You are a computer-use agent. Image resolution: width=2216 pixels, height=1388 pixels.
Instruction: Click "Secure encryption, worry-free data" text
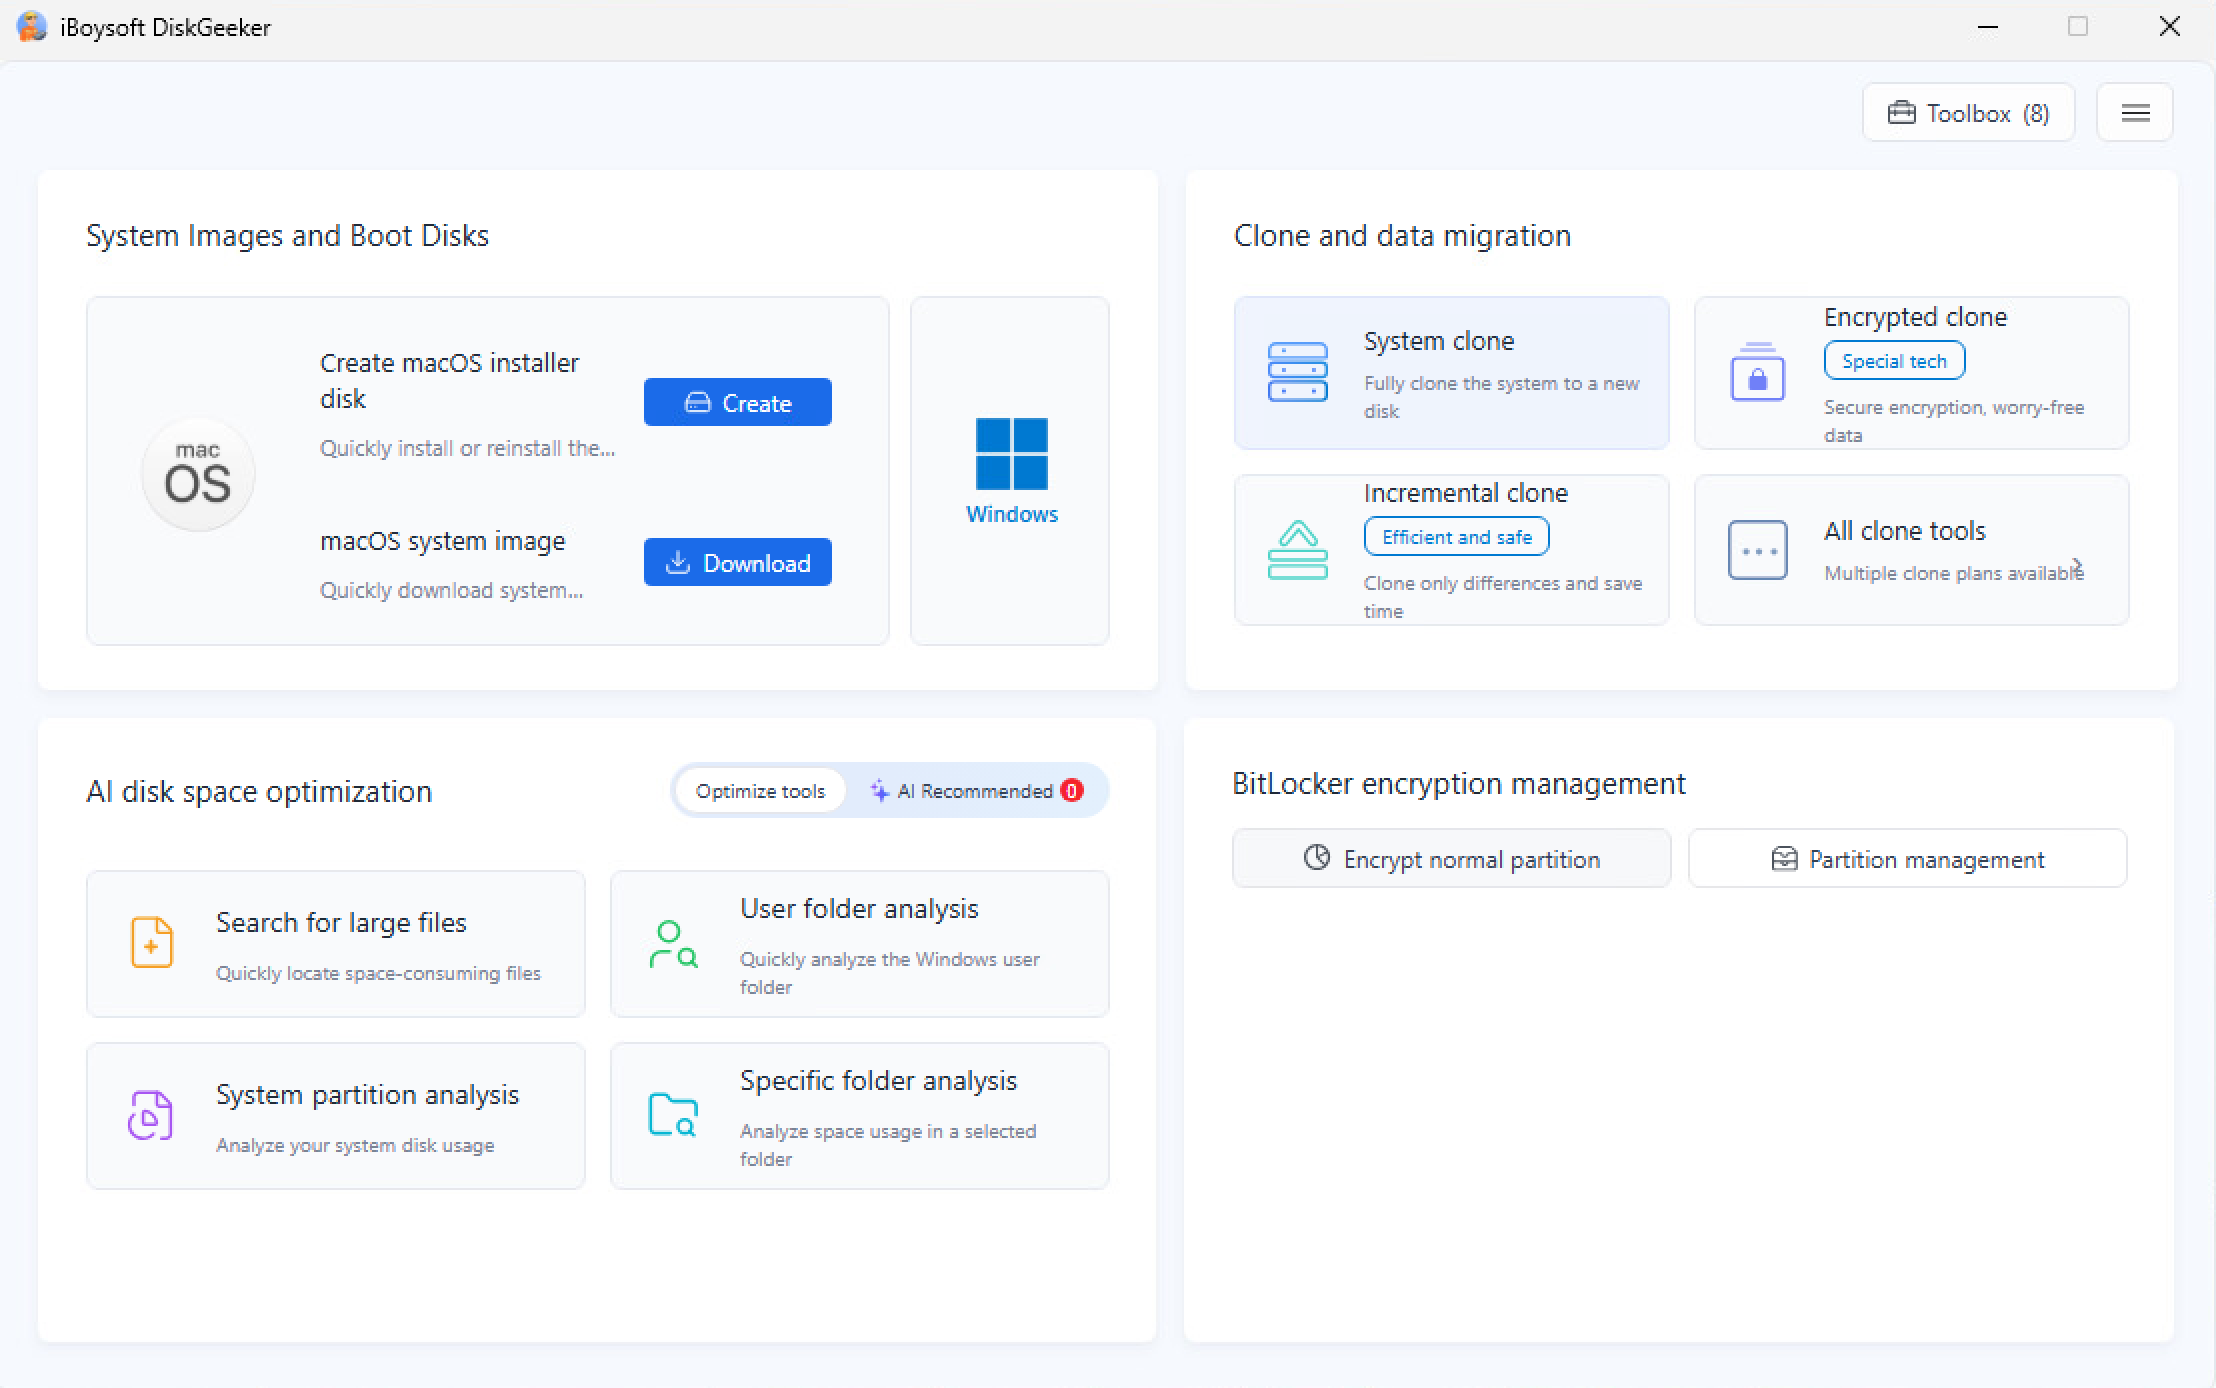coord(1954,421)
